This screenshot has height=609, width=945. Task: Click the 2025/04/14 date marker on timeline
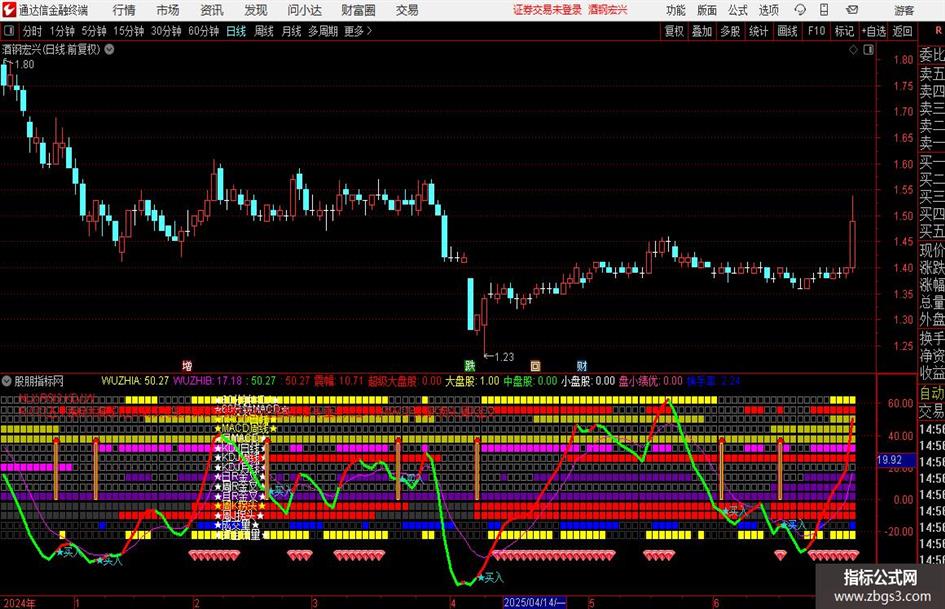click(x=535, y=602)
